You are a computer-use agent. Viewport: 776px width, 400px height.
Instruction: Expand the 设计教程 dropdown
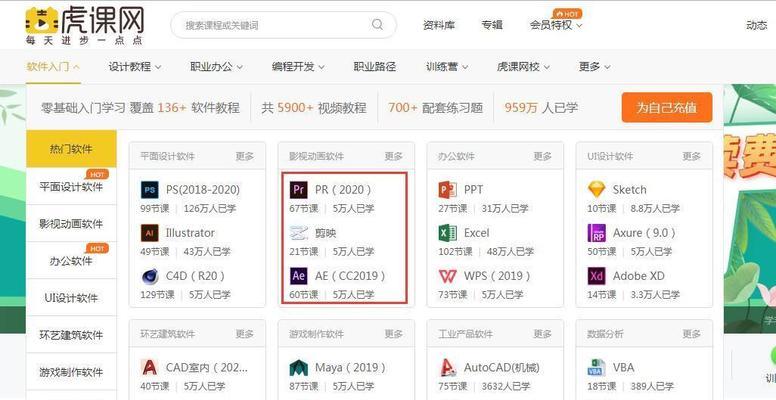(135, 66)
